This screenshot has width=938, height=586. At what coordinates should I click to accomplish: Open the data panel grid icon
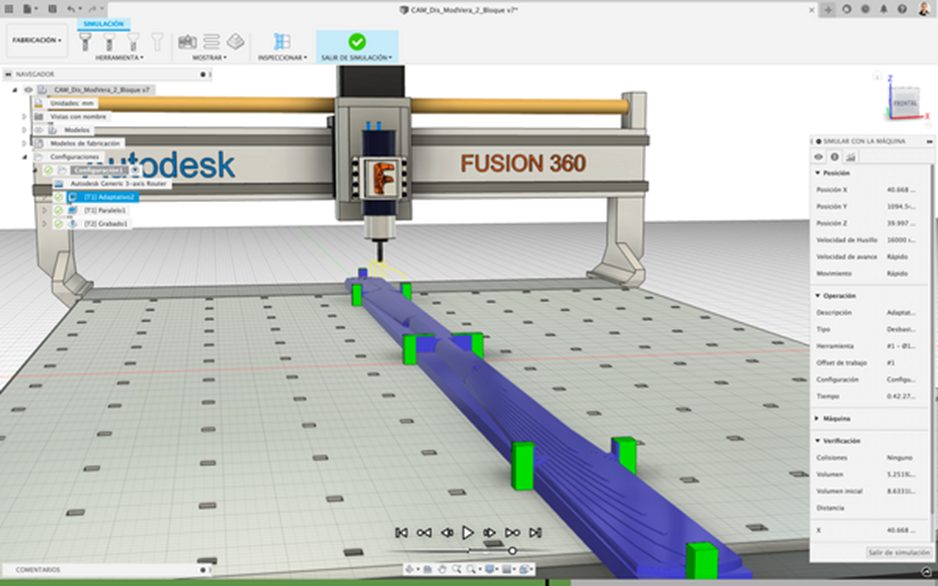point(8,9)
